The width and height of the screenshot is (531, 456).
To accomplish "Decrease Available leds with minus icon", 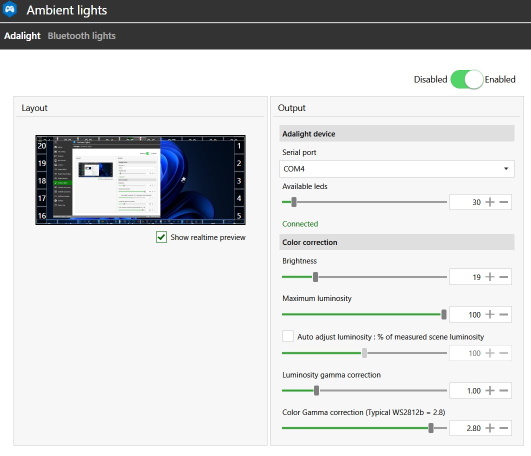I will coord(504,202).
